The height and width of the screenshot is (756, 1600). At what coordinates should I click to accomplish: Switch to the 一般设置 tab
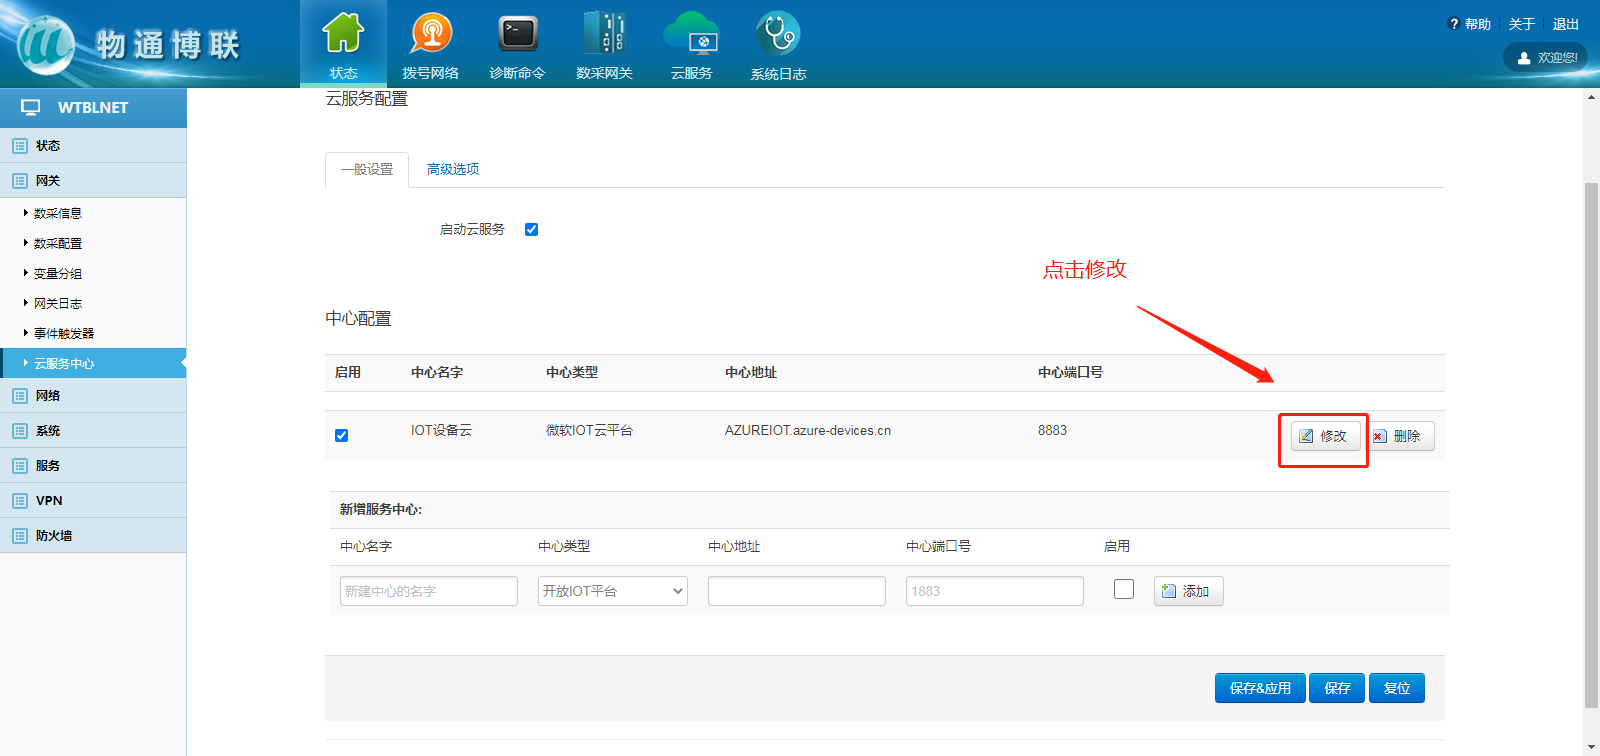(x=367, y=170)
